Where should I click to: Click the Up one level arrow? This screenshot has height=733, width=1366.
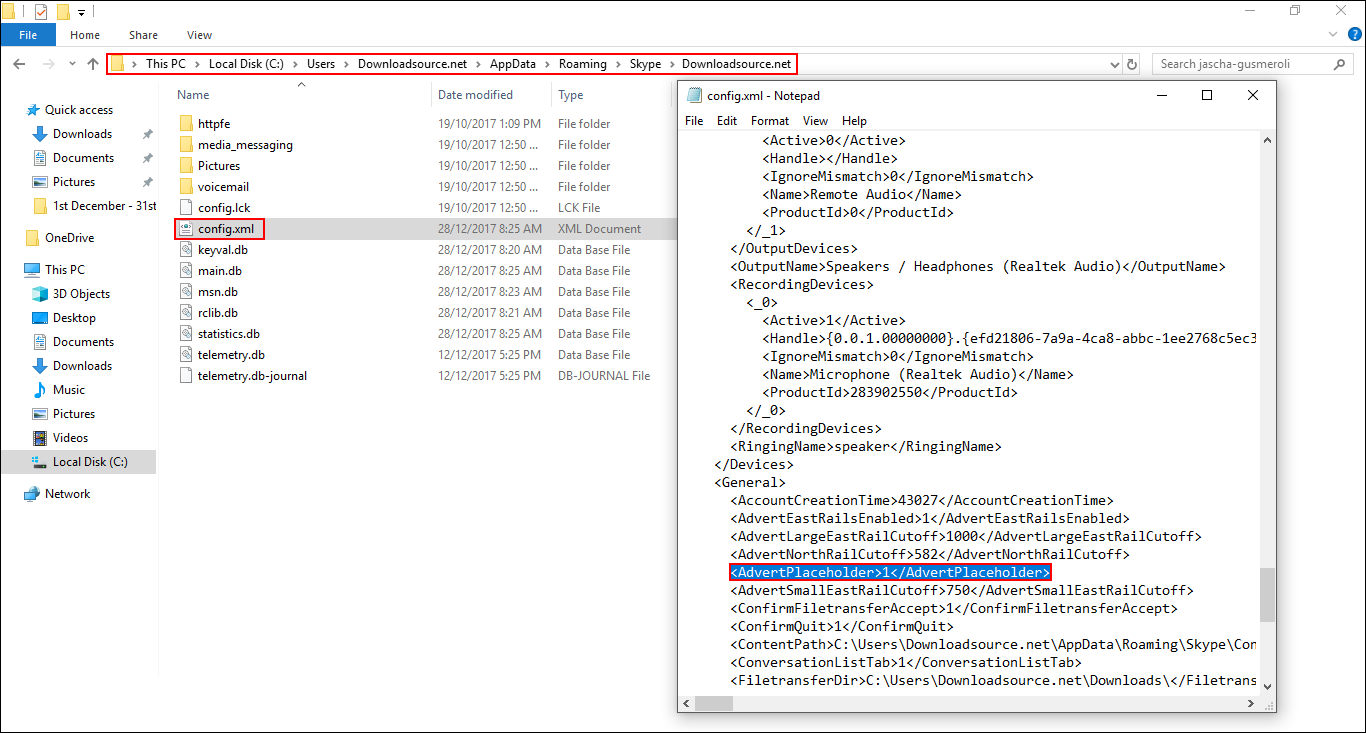coord(93,64)
